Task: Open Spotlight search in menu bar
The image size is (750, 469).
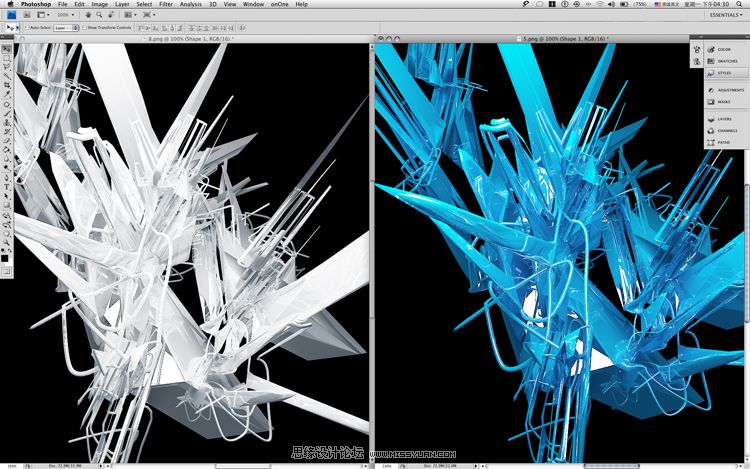Action: [x=740, y=4]
